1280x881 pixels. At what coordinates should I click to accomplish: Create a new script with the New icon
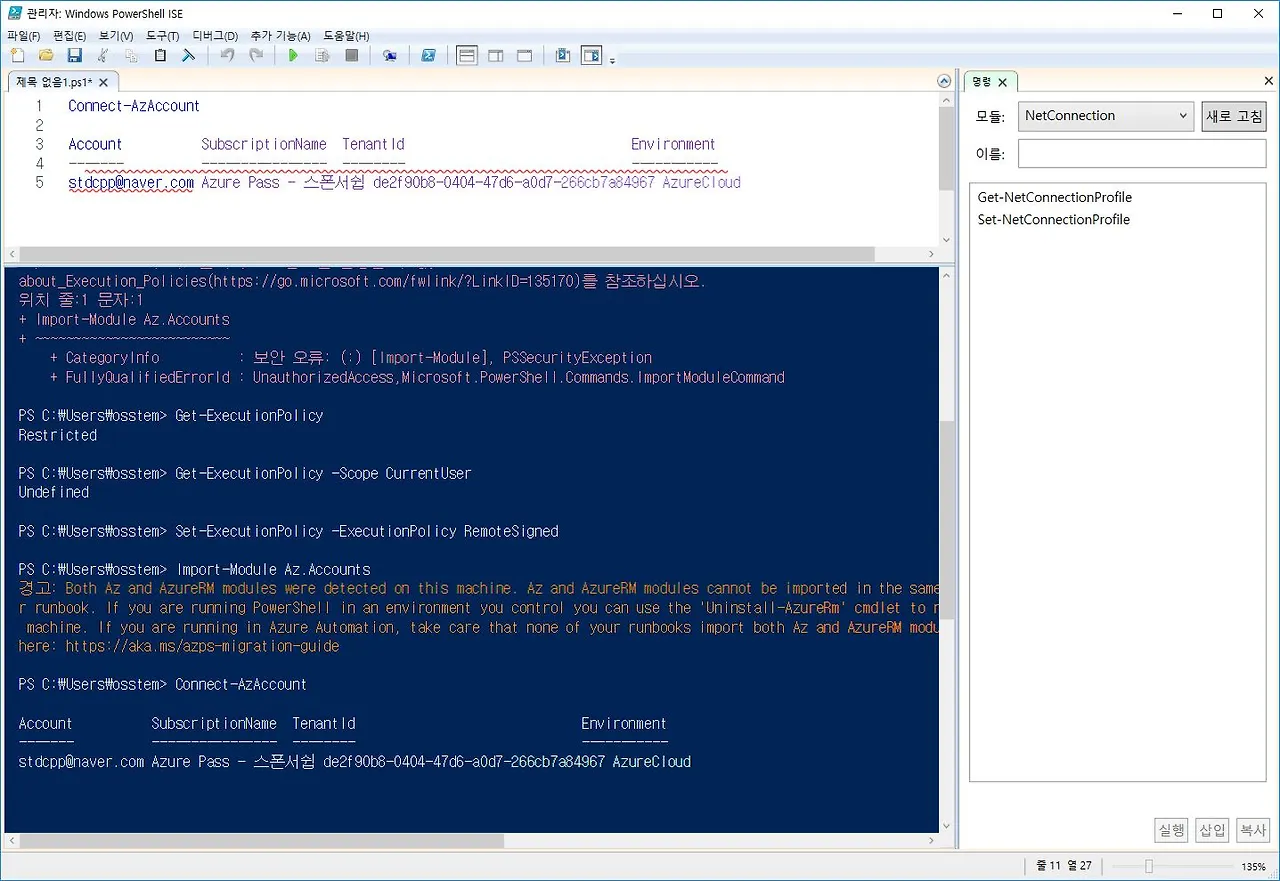pos(17,56)
